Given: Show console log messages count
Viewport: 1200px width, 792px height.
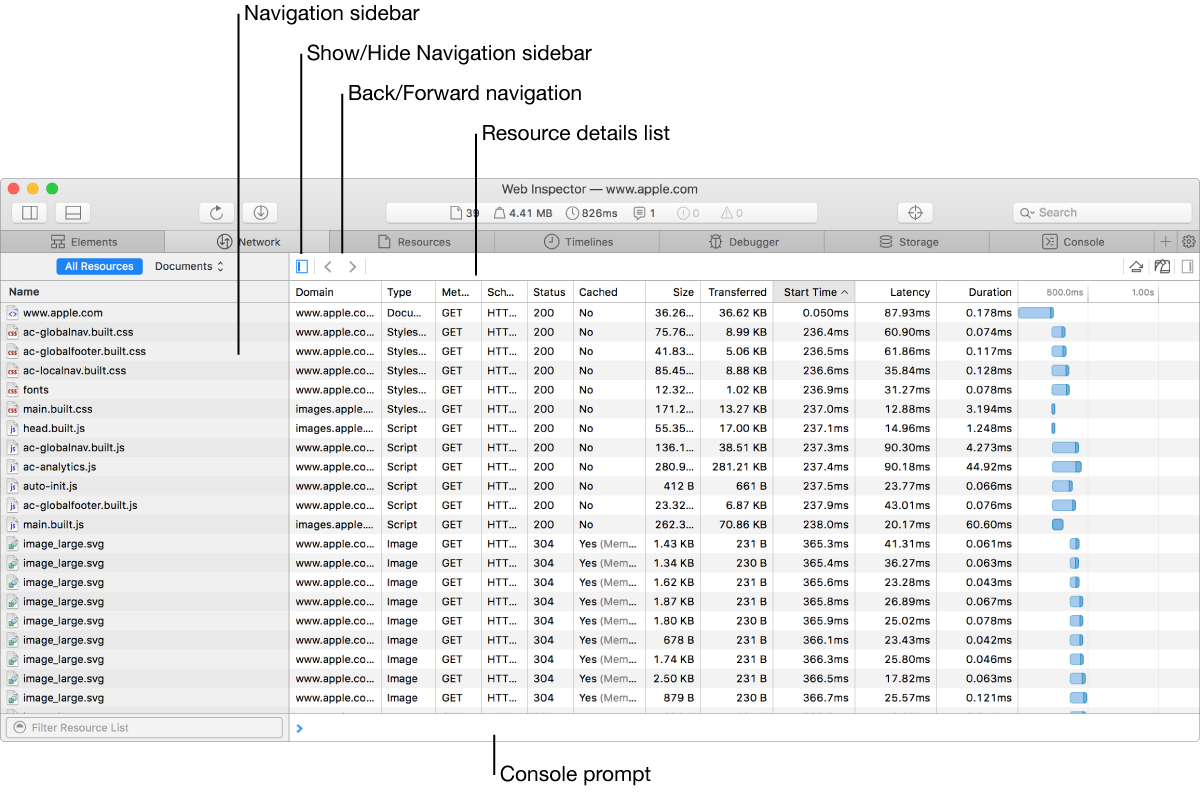Looking at the screenshot, I should coord(644,213).
